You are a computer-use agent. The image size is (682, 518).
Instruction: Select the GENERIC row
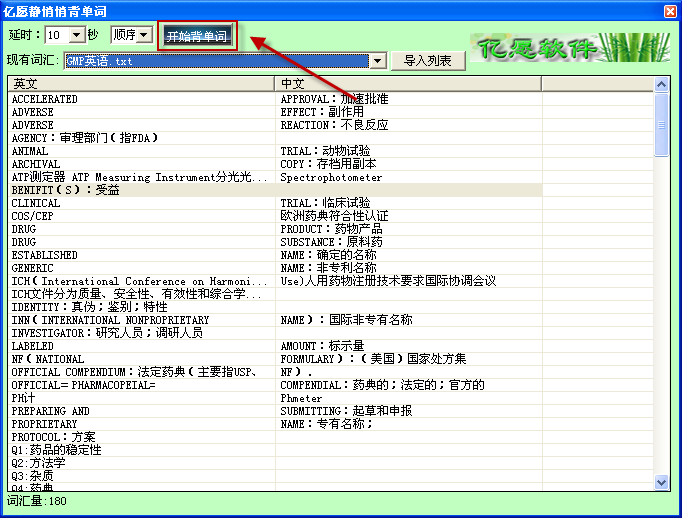[x=276, y=268]
